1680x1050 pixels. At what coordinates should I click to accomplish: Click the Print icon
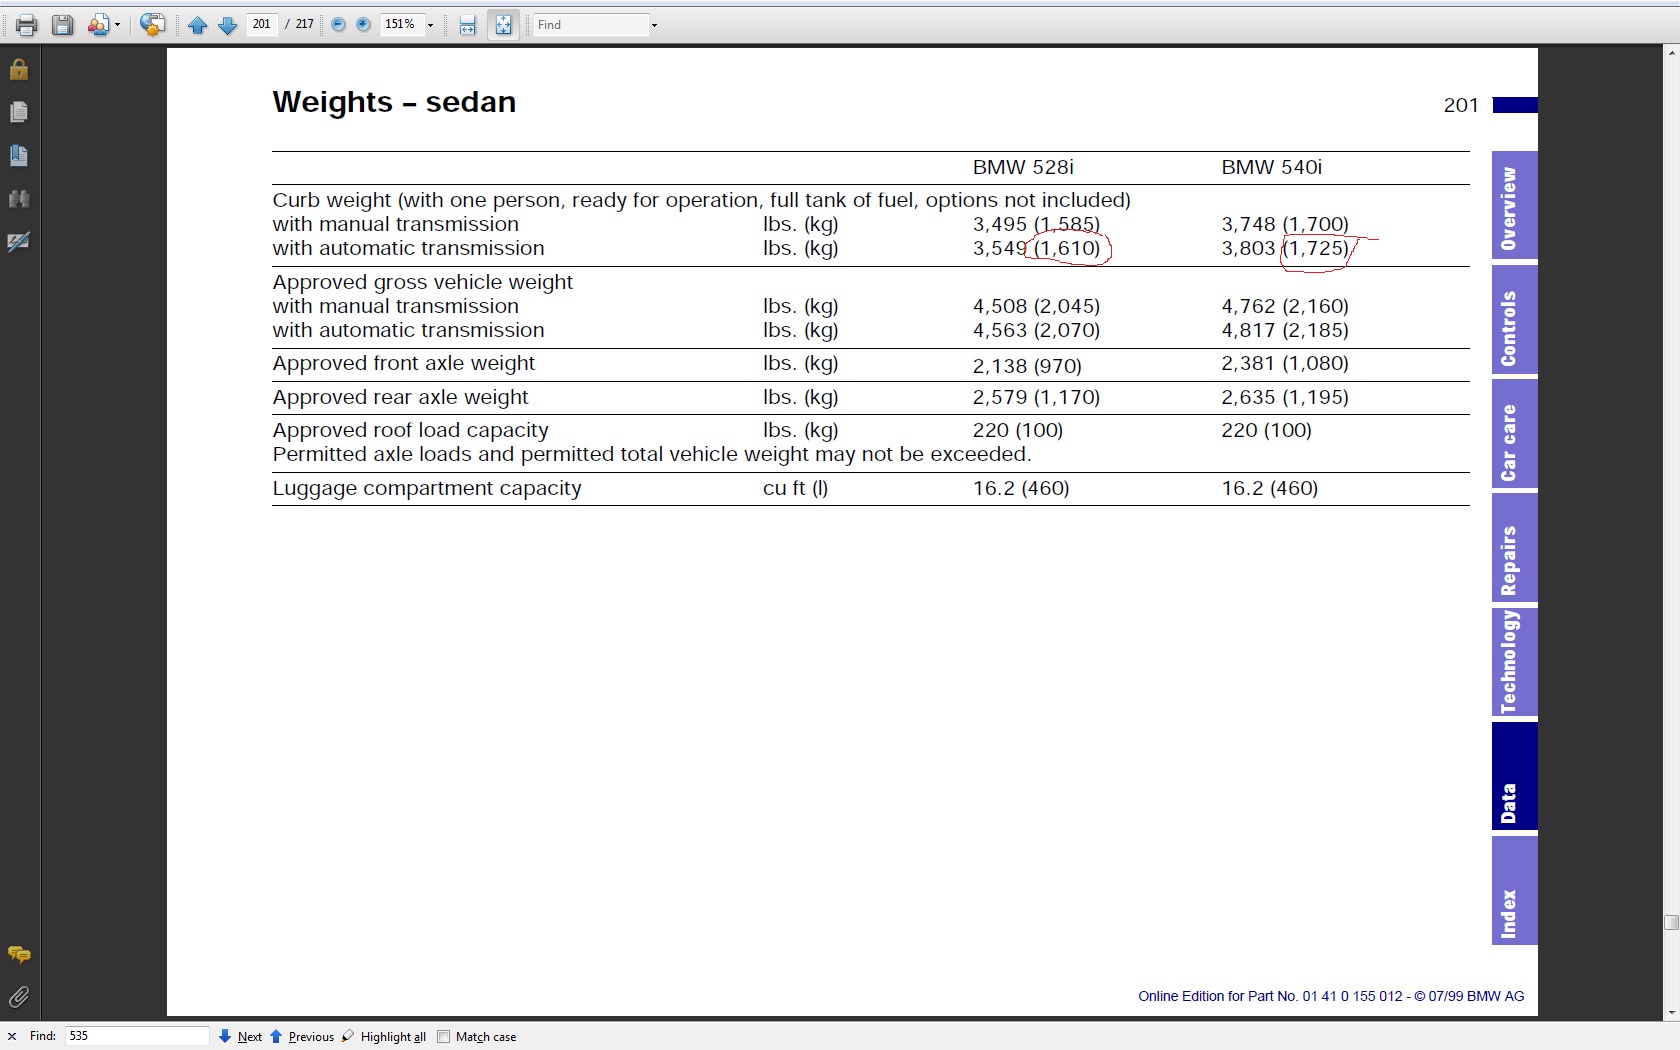26,25
